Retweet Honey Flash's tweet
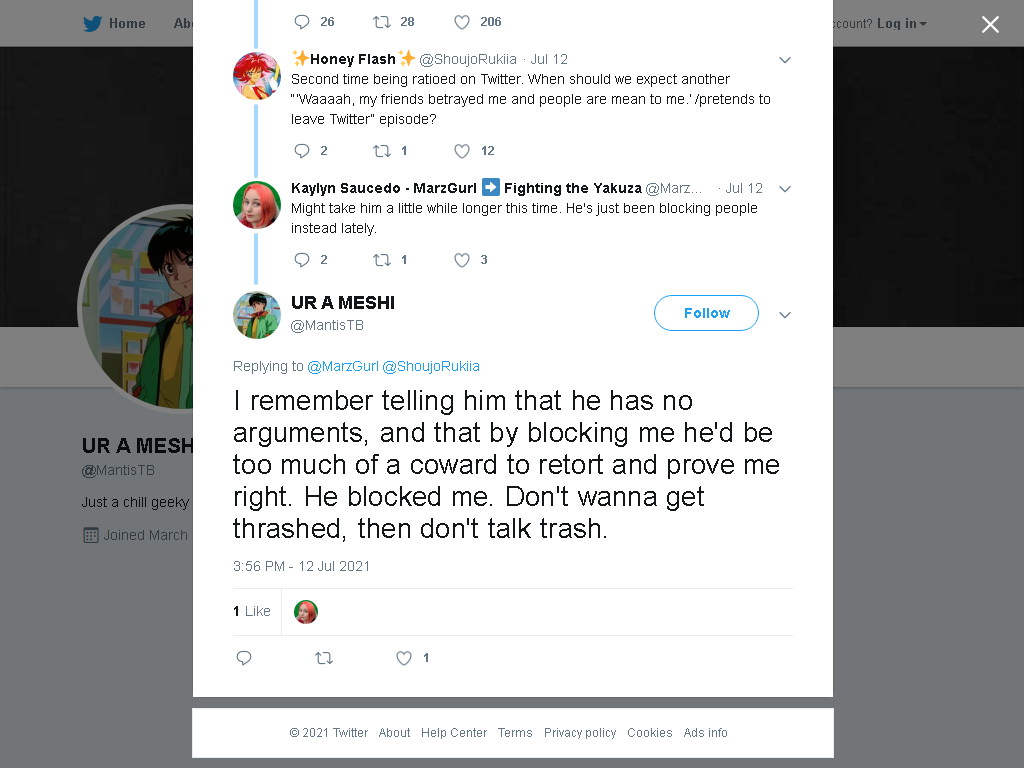1024x768 pixels. coord(381,151)
